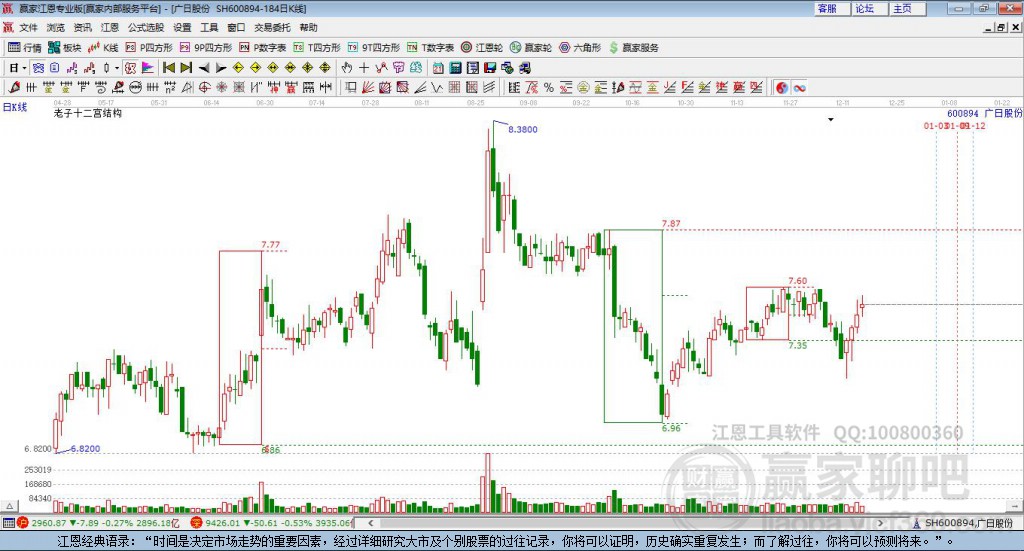This screenshot has width=1024, height=551.
Task: Open the 9P四方形 tool
Action: [205, 48]
